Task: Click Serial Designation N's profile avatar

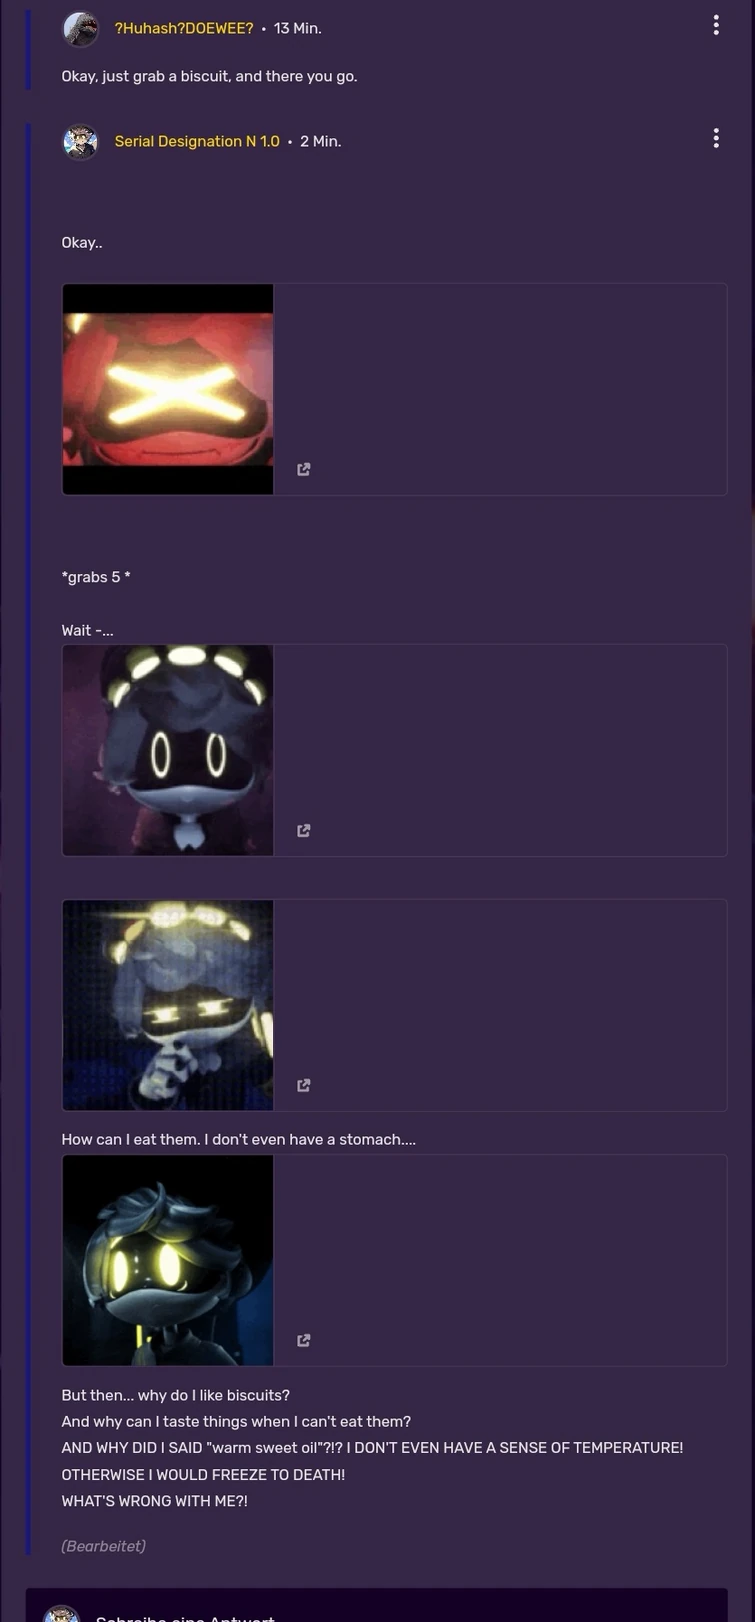Action: coord(80,142)
